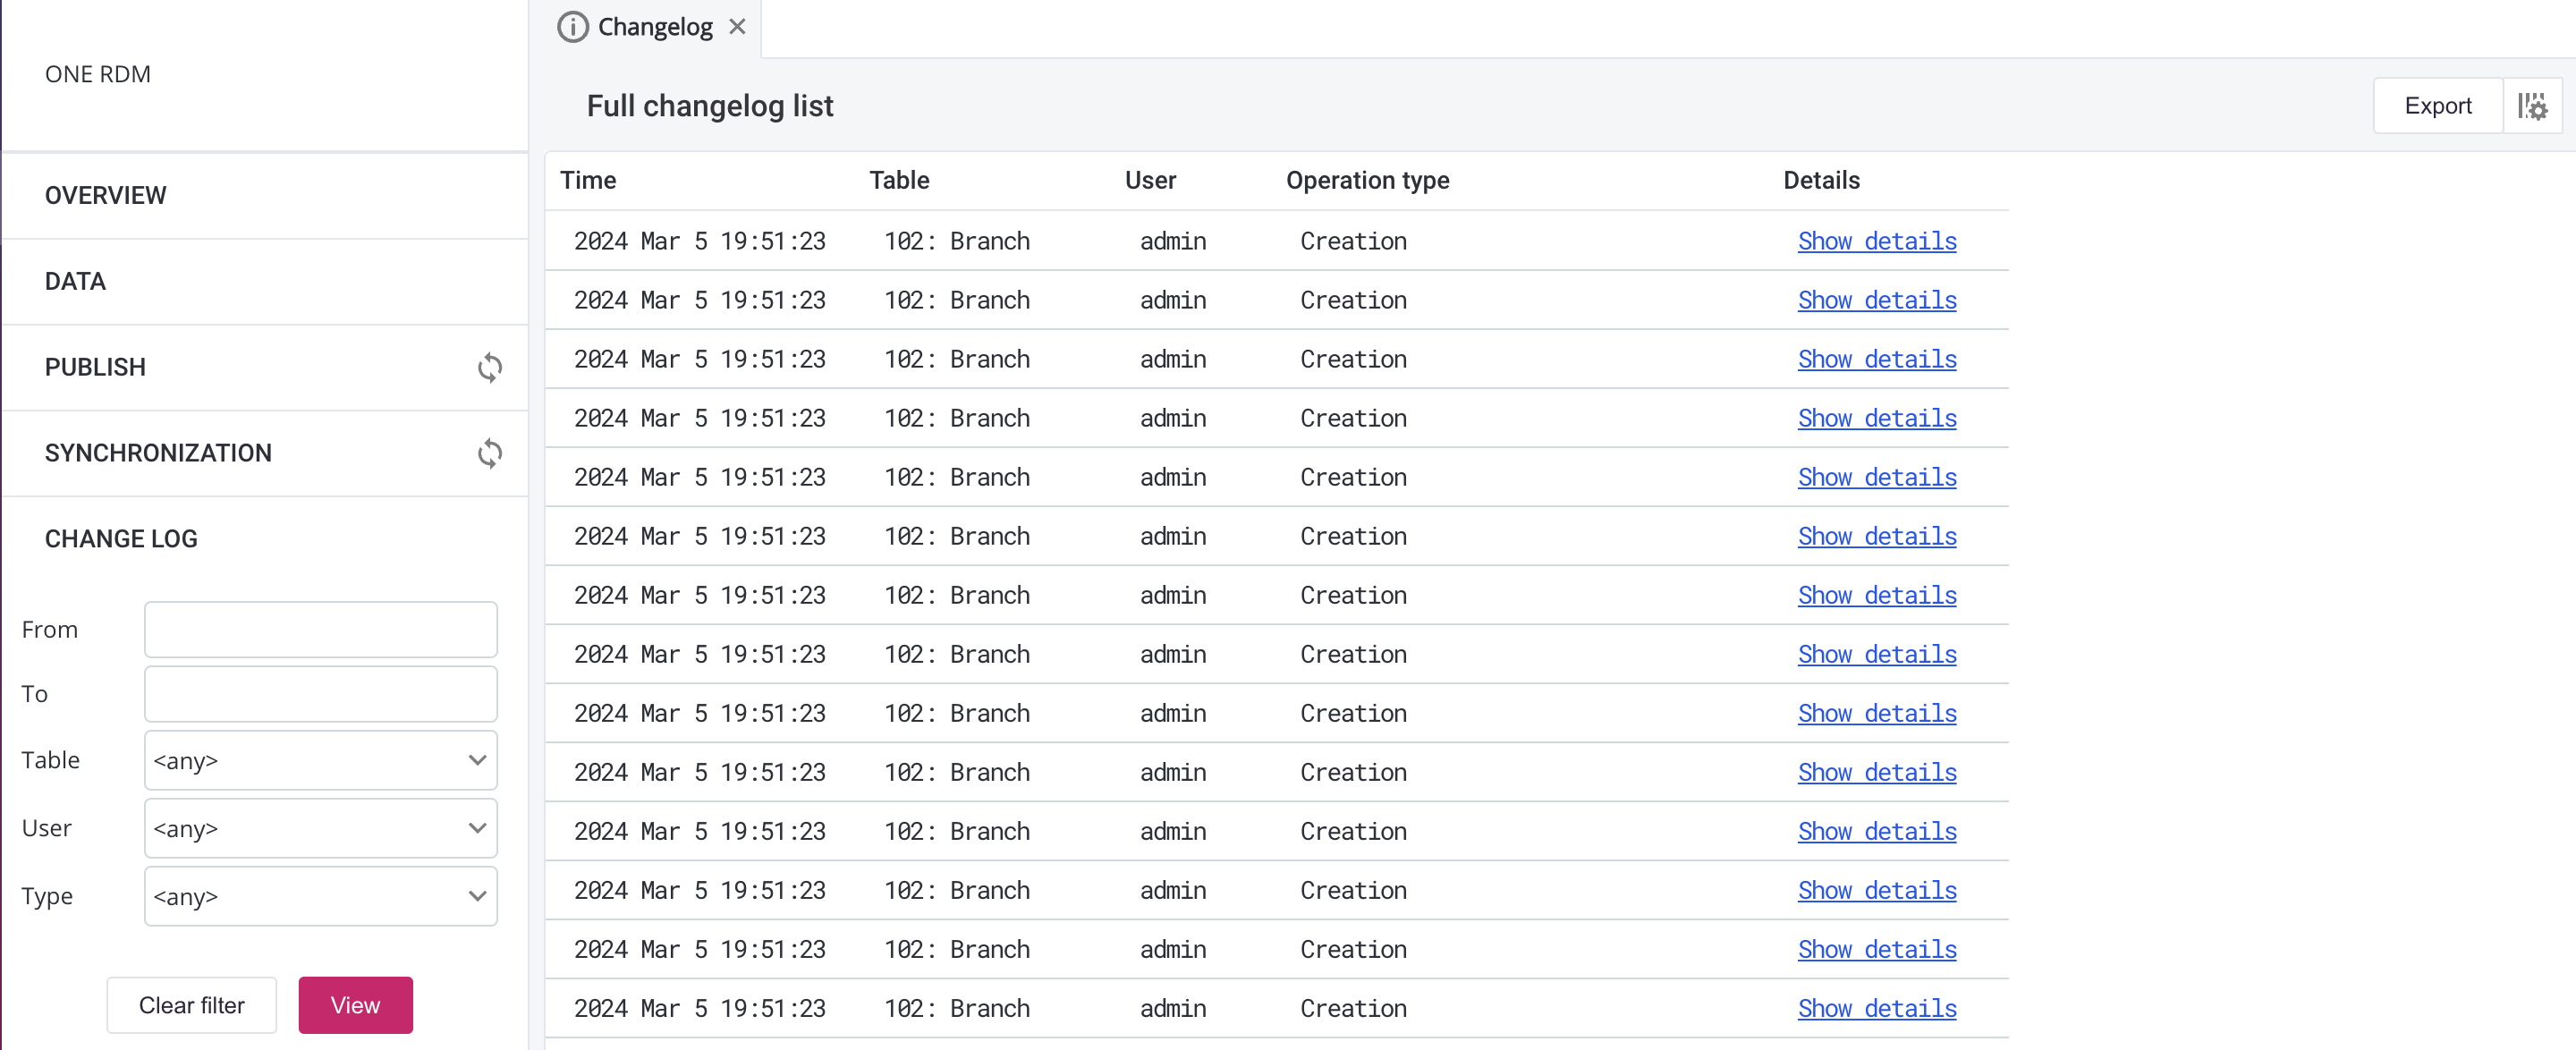Expand the User filter dropdown
The height and width of the screenshot is (1050, 2576).
pyautogui.click(x=320, y=828)
